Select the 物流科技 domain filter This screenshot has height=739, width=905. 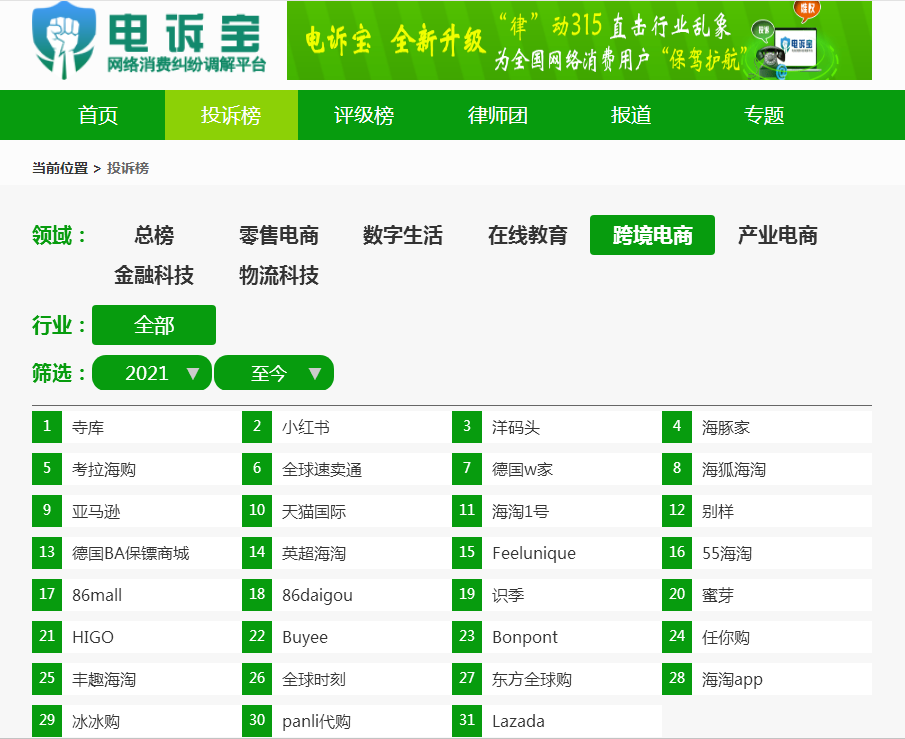pos(279,275)
